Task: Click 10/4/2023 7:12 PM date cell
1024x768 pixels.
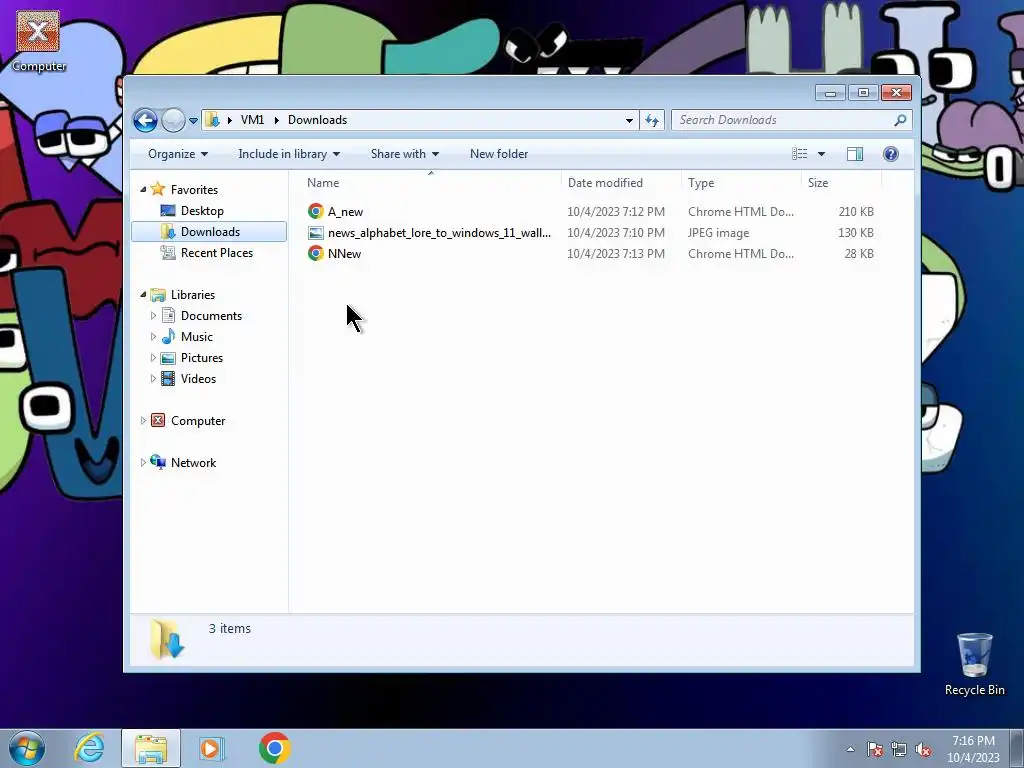Action: click(616, 212)
